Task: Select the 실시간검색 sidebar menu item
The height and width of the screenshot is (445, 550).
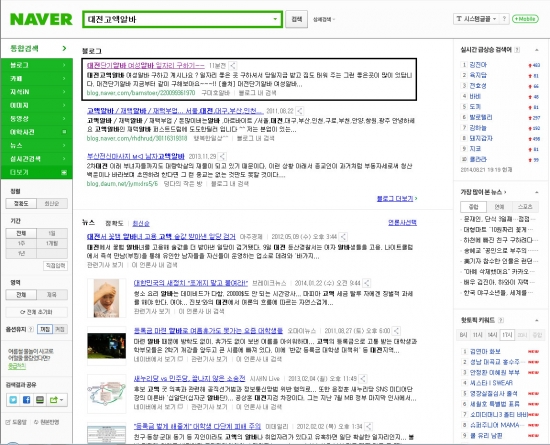Action: tap(37, 159)
